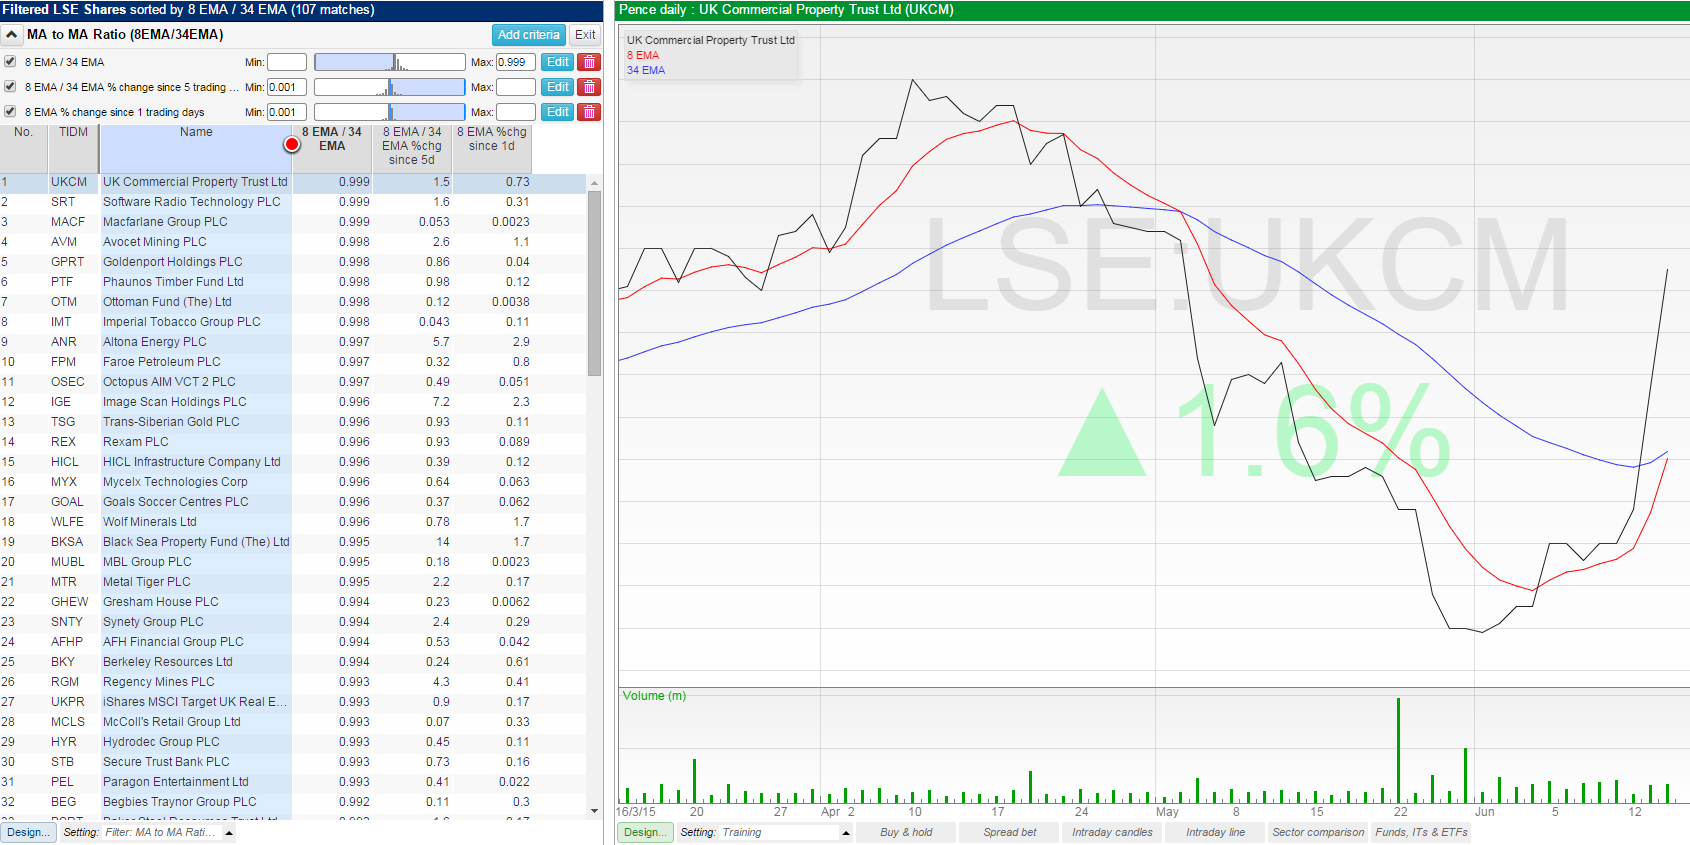Screen dimensions: 1690x845
Task: Exit the filter editor
Action: click(x=585, y=35)
